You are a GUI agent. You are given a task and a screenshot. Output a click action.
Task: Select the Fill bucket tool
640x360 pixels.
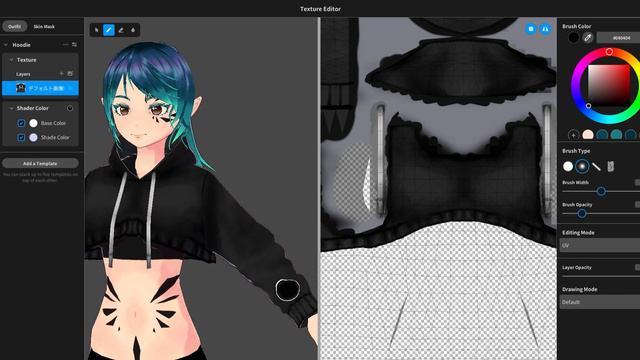tap(133, 30)
